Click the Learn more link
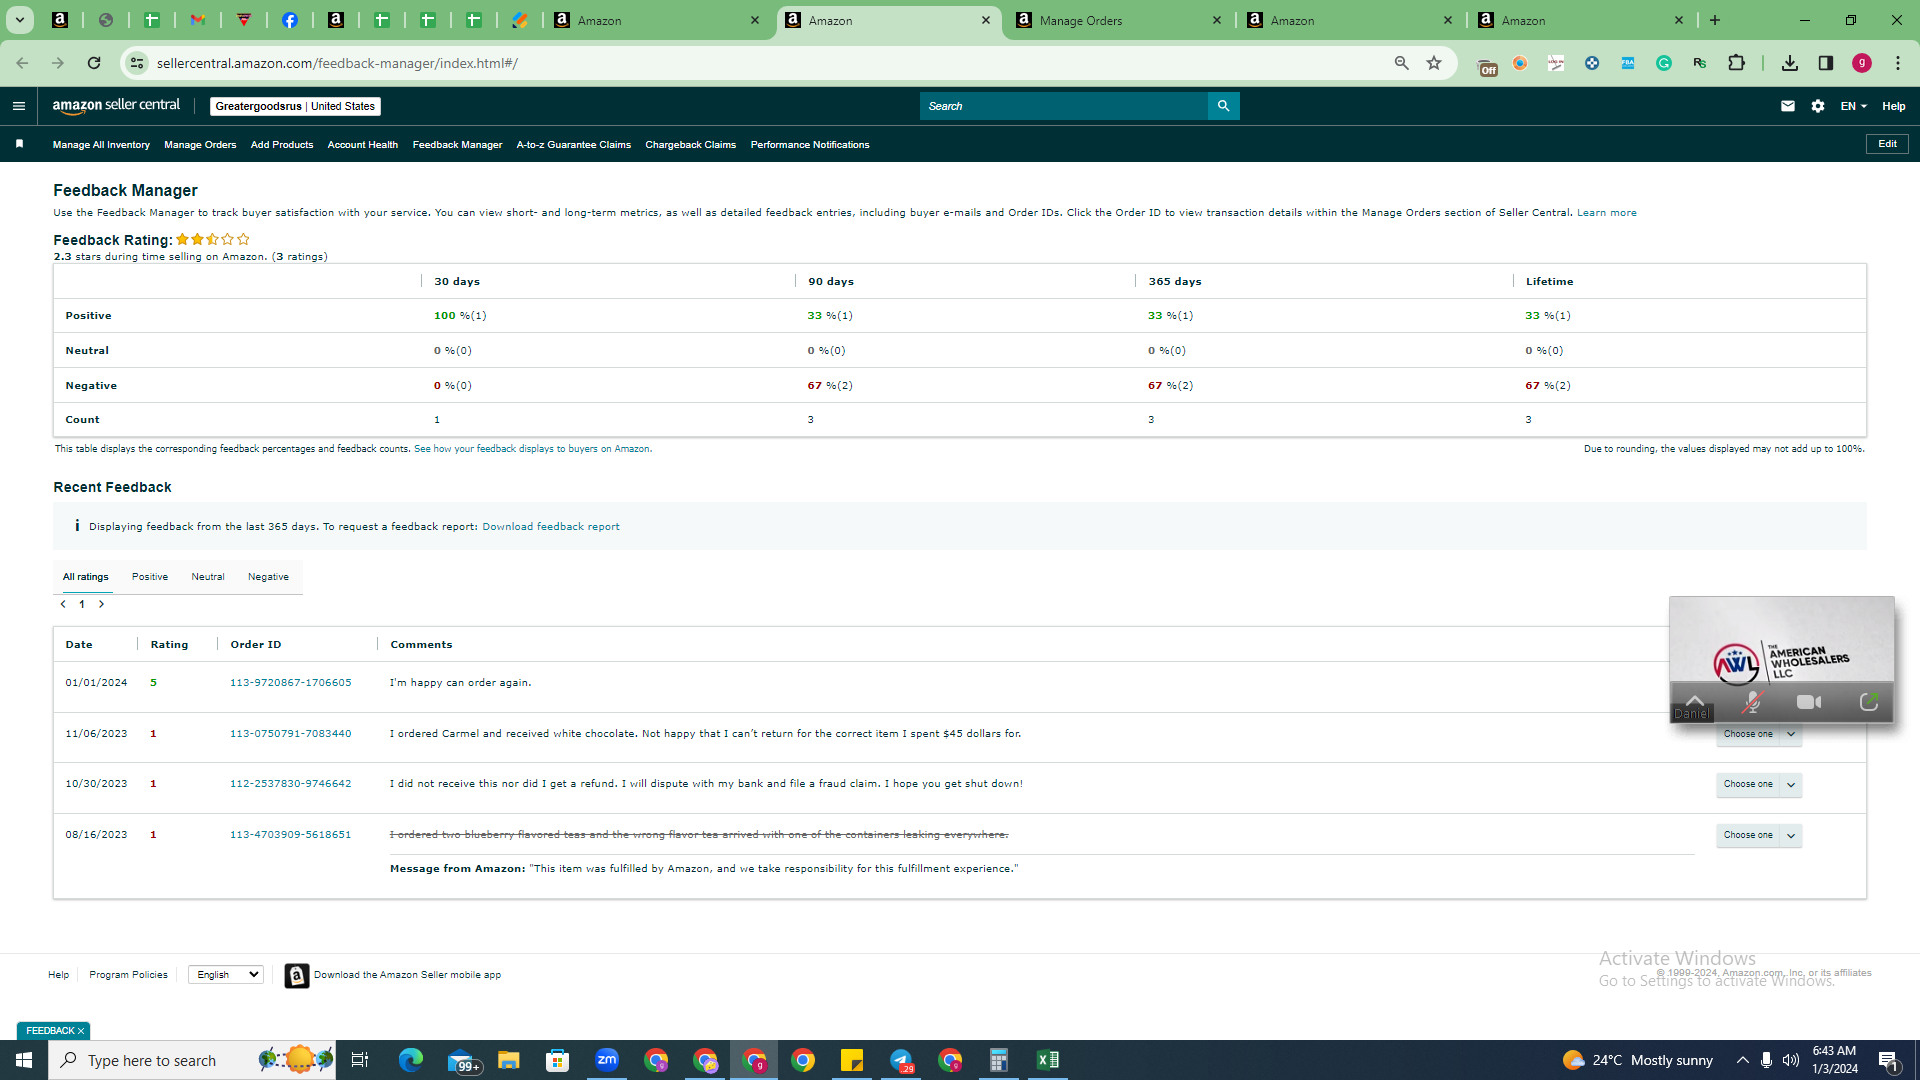 (x=1607, y=213)
